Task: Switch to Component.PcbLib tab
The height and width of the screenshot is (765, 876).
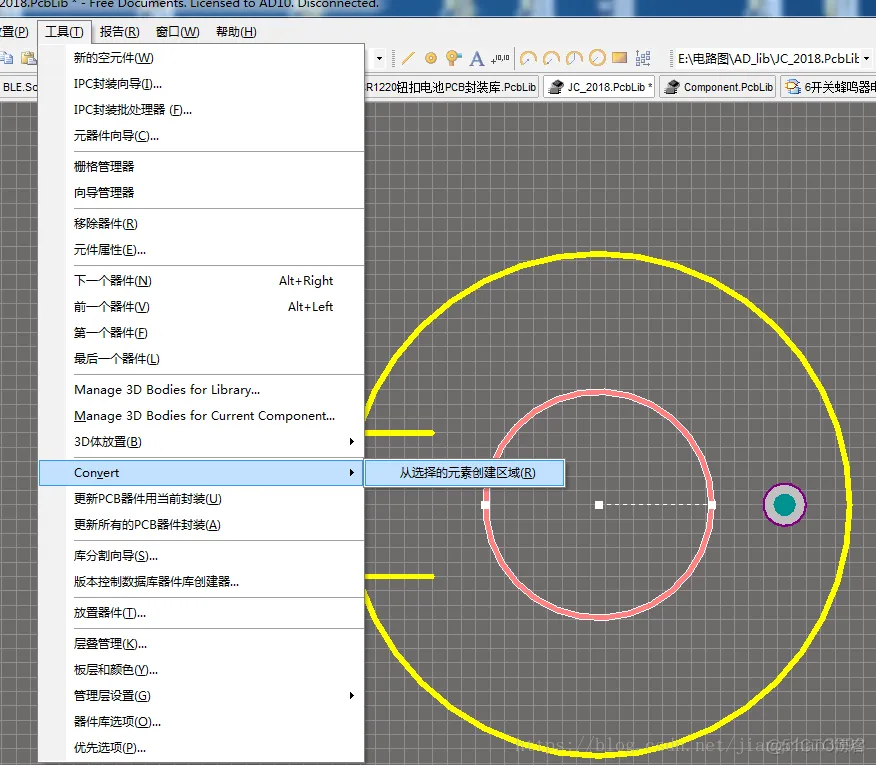Action: coord(718,87)
